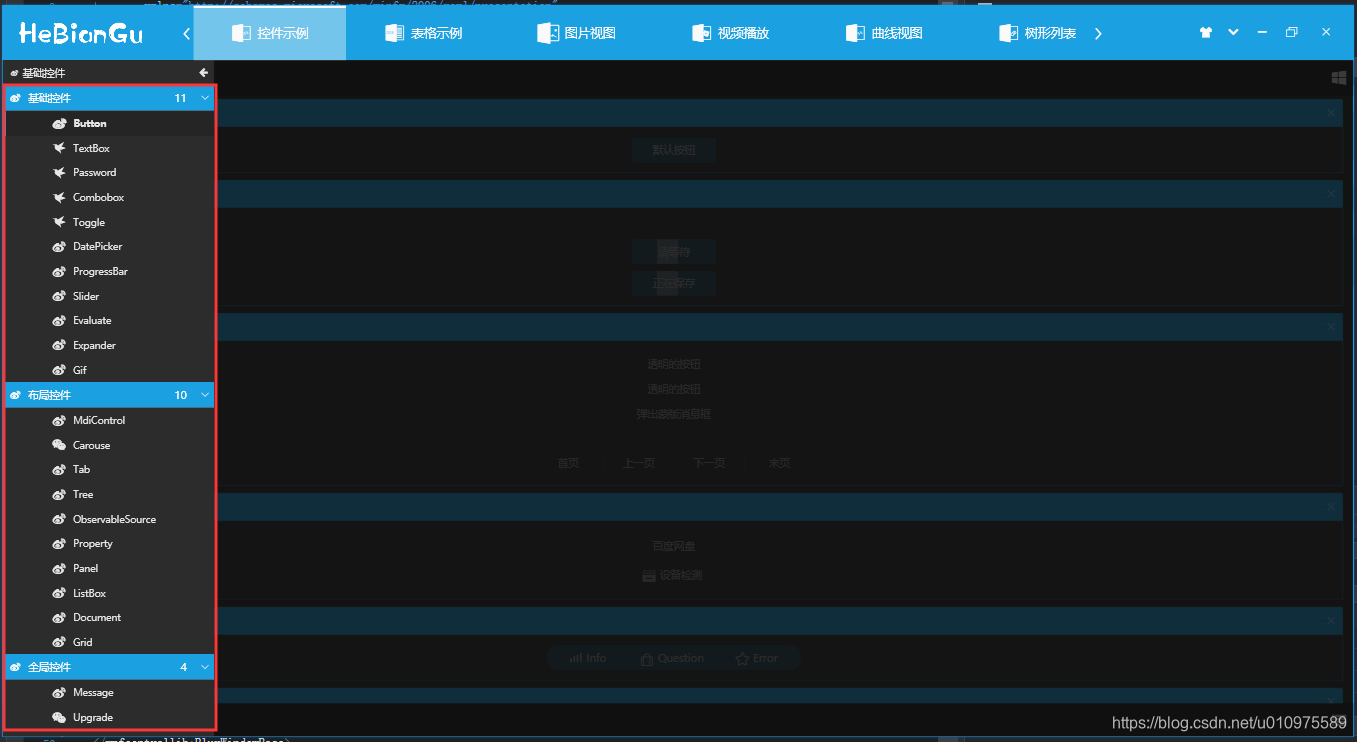Click the 设备检测 button
Viewport: 1357px width, 742px height.
[x=673, y=576]
